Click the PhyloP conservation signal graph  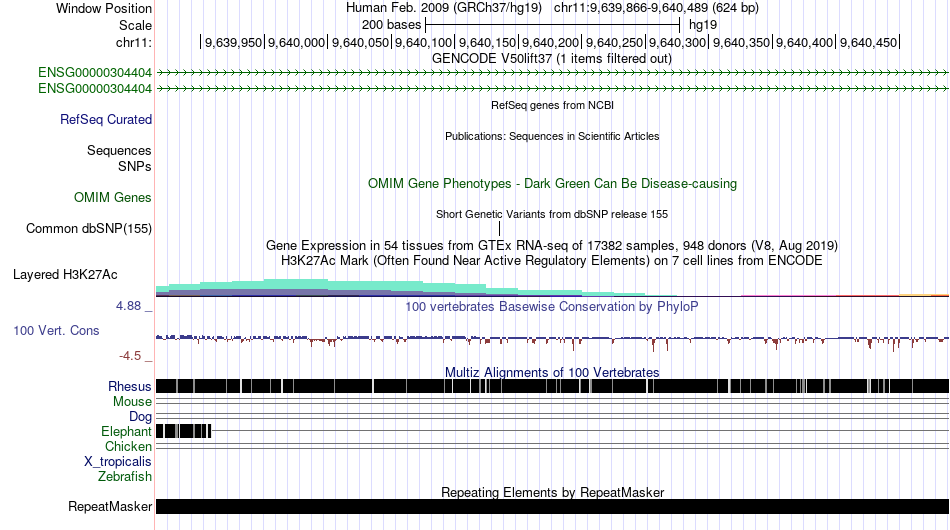tap(552, 341)
